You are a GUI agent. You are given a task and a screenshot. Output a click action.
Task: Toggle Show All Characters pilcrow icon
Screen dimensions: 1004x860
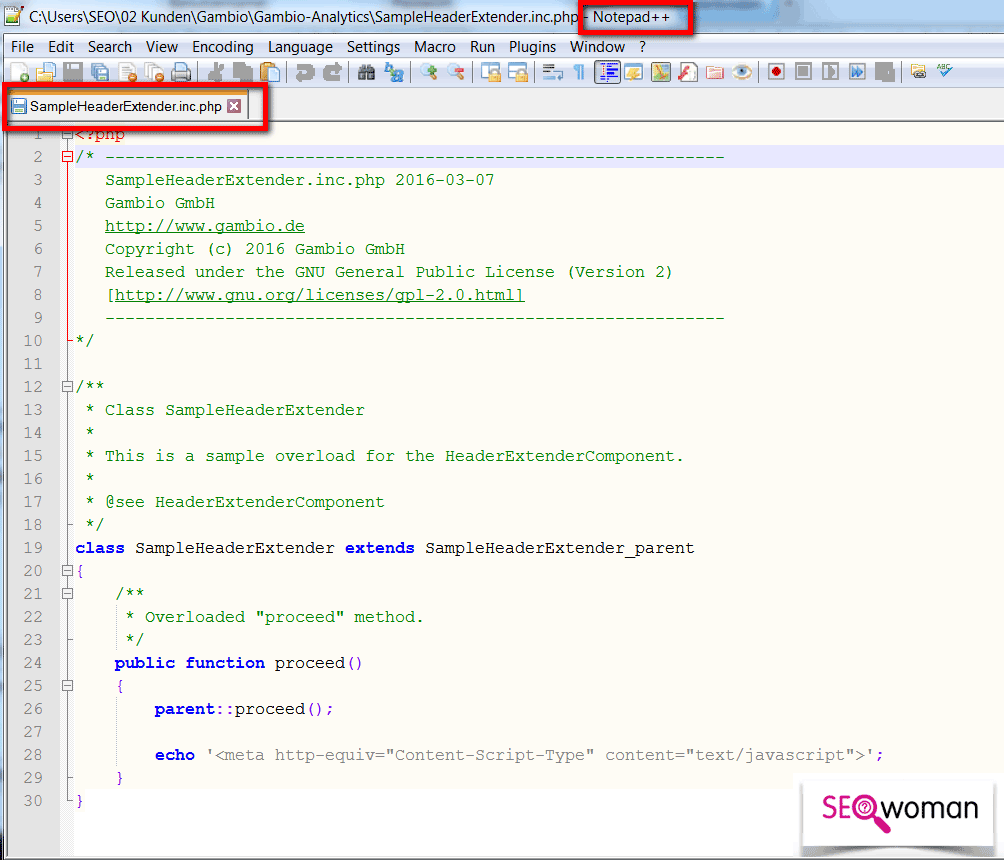point(579,72)
